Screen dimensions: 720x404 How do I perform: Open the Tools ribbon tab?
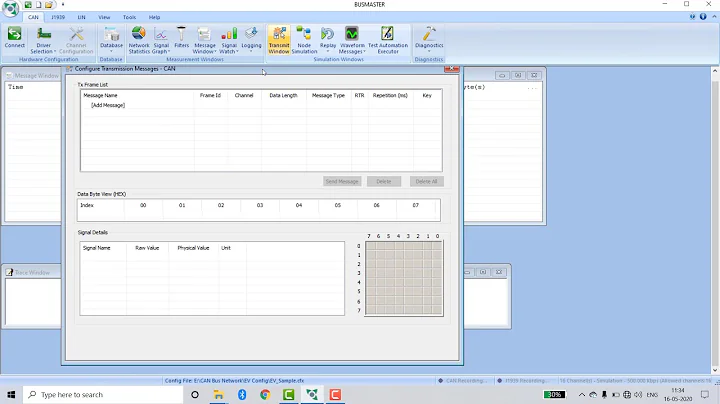pos(129,17)
